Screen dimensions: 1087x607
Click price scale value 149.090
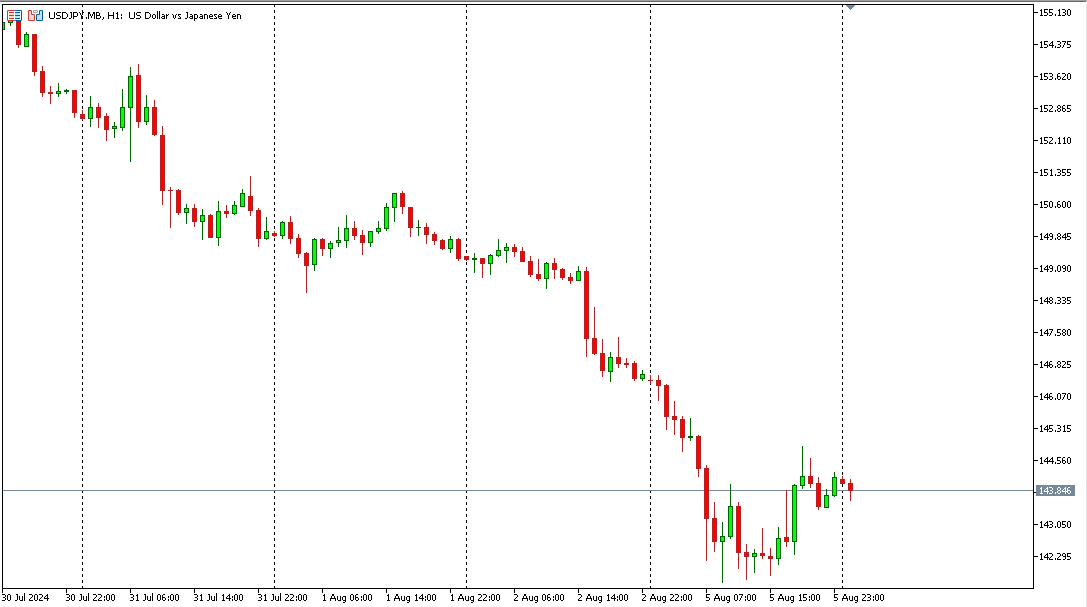click(x=1055, y=269)
